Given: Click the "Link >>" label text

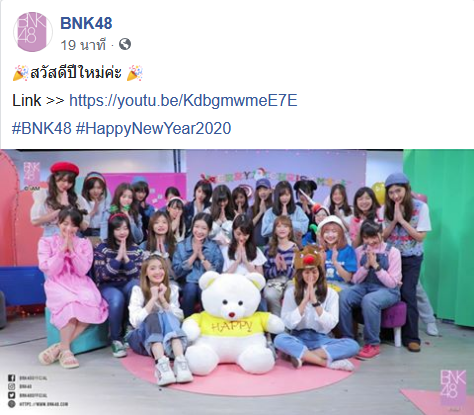Looking at the screenshot, I should pos(38,101).
